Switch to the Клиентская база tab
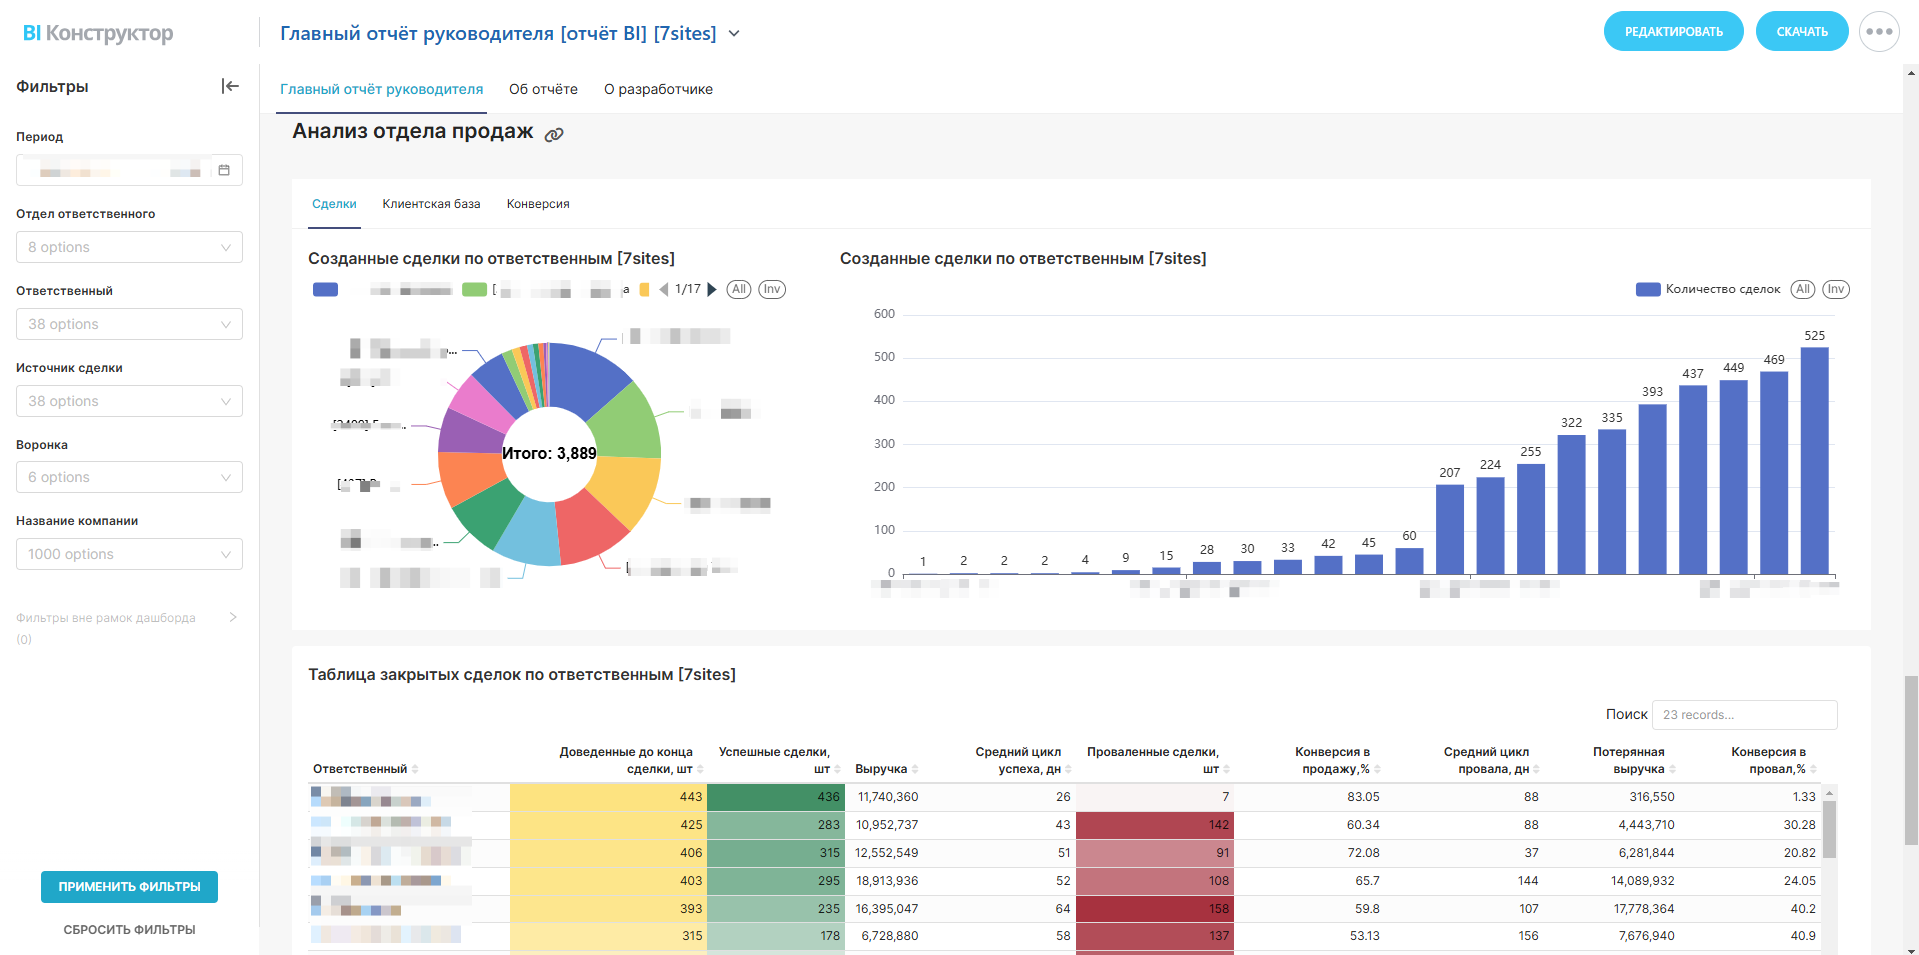Image resolution: width=1919 pixels, height=955 pixels. (x=431, y=204)
